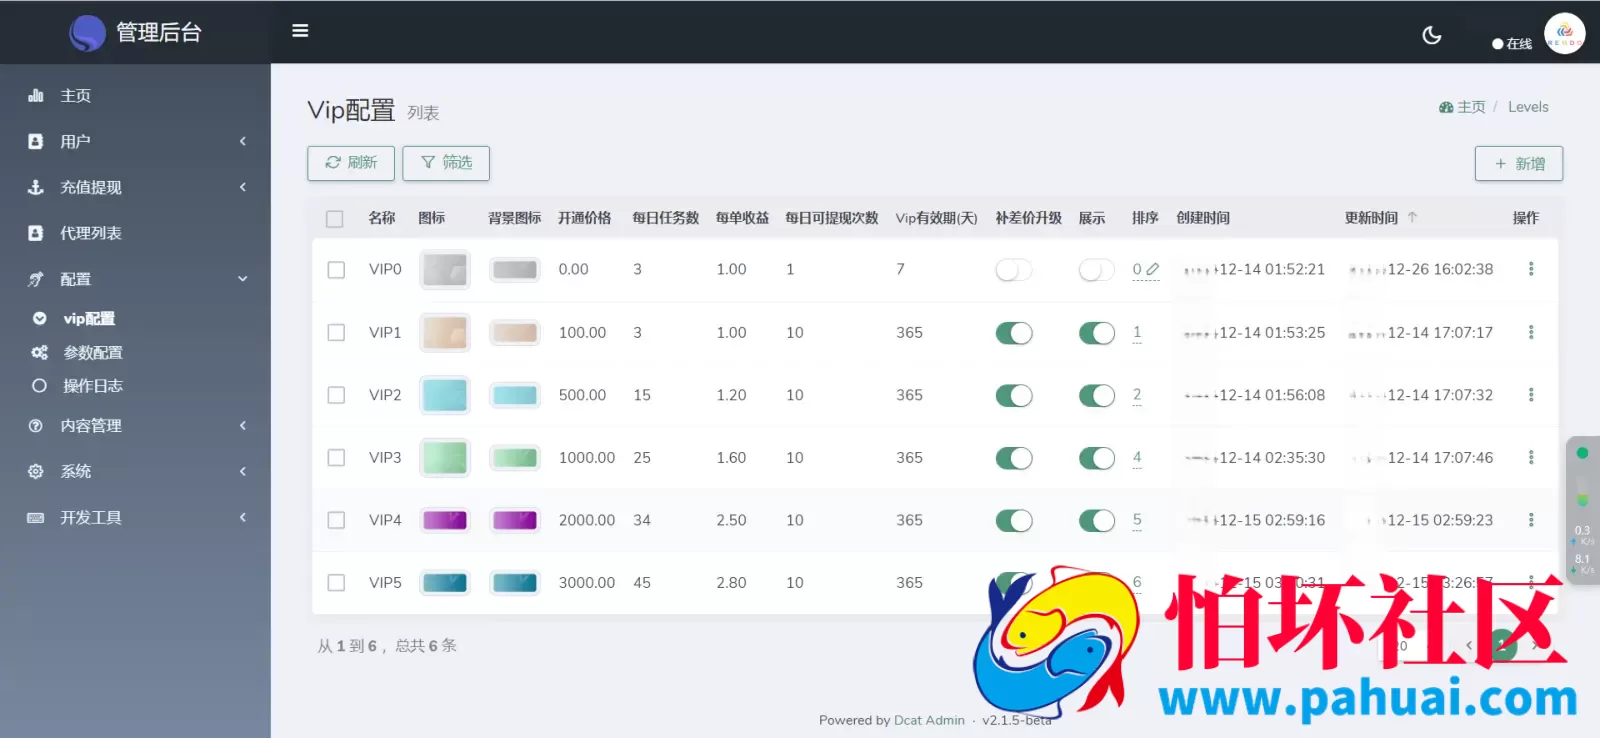This screenshot has height=738, width=1600.
Task: Open the VIP3 green 背景图标 thumbnail
Action: tap(515, 458)
